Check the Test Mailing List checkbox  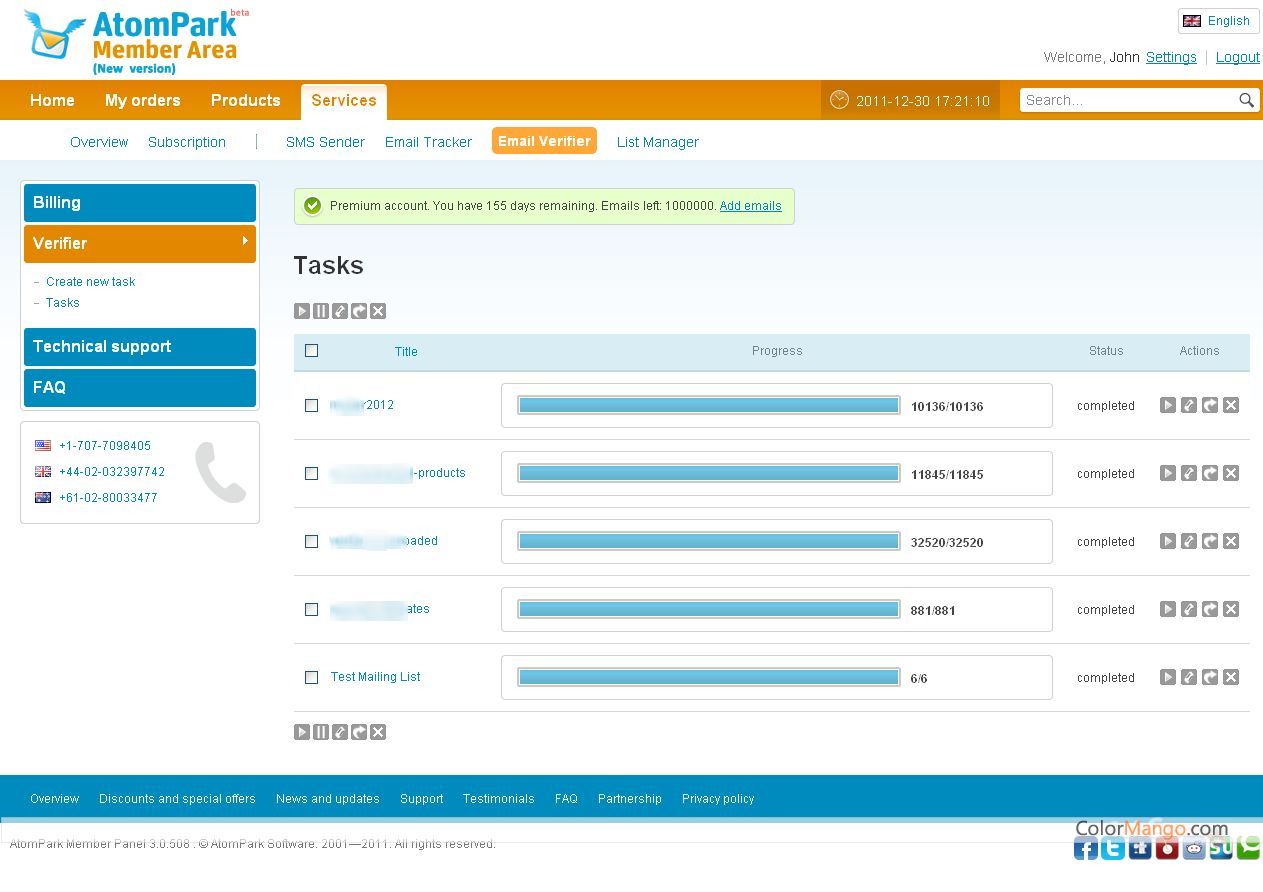coord(312,677)
